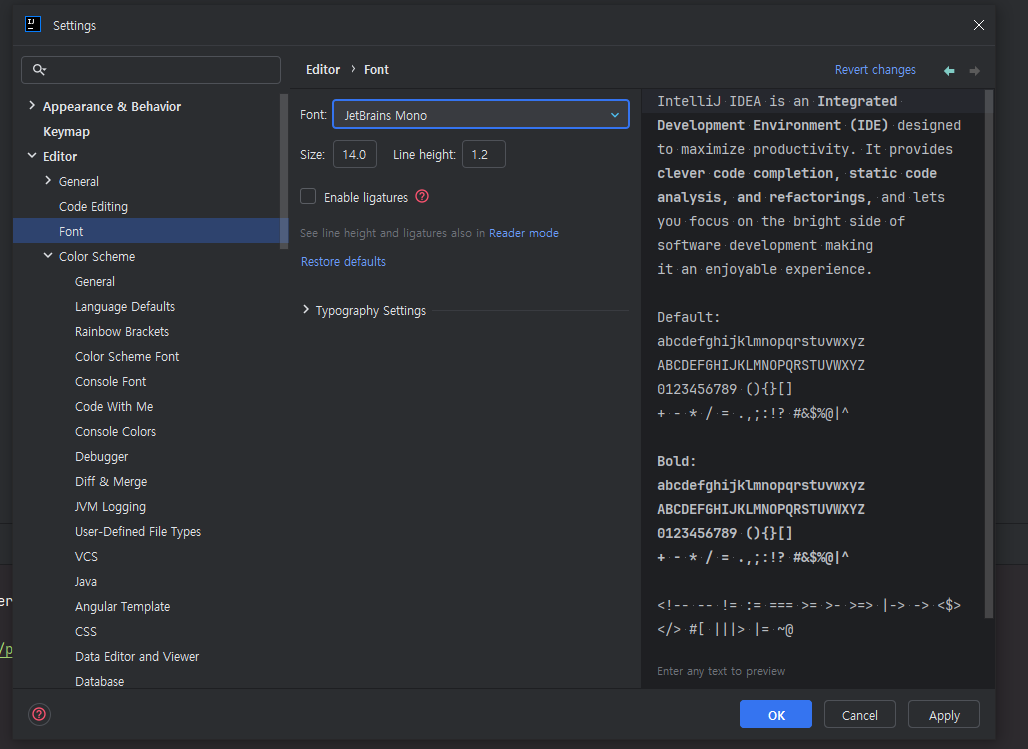The height and width of the screenshot is (749, 1028).
Task: Navigate back with the left arrow
Action: point(949,70)
